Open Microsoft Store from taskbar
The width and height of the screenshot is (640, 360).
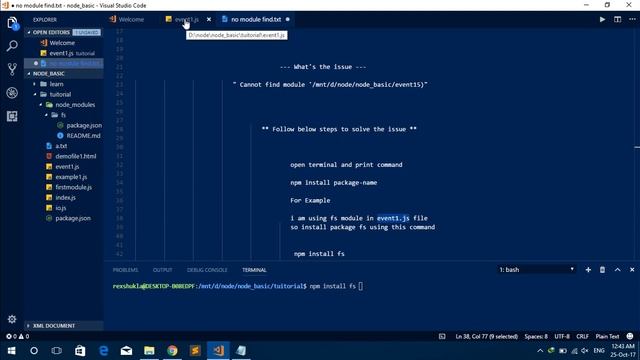[x=80, y=351]
